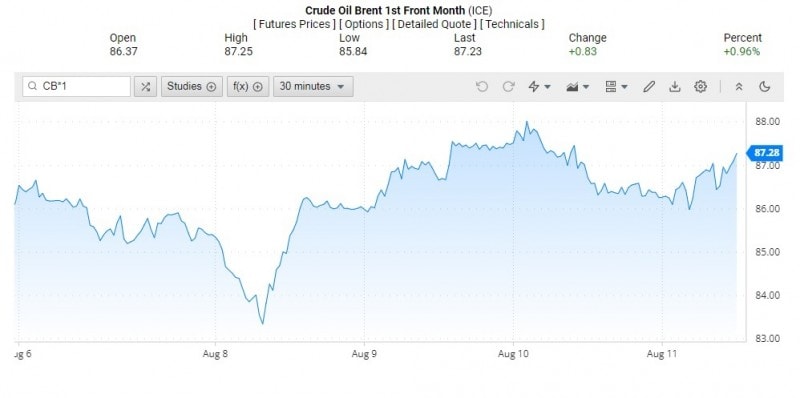800x398 pixels.
Task: Redo the chart action
Action: pos(508,87)
